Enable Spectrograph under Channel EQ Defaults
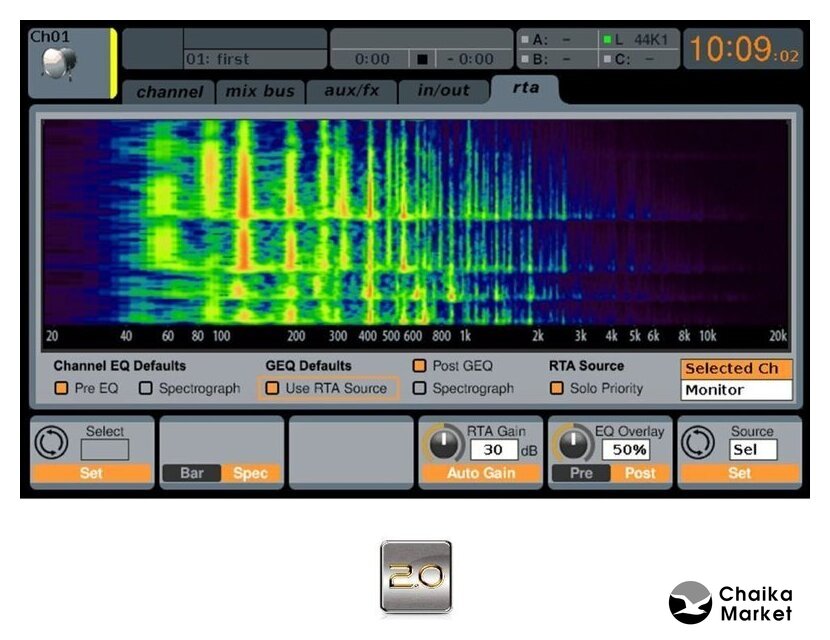Viewport: 830px width, 640px height. [x=146, y=388]
